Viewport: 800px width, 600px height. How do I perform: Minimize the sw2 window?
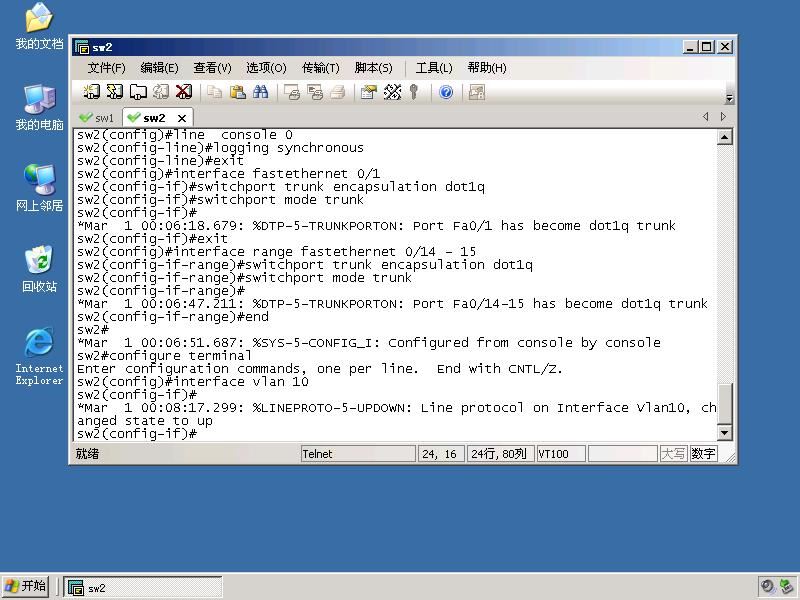[x=690, y=47]
